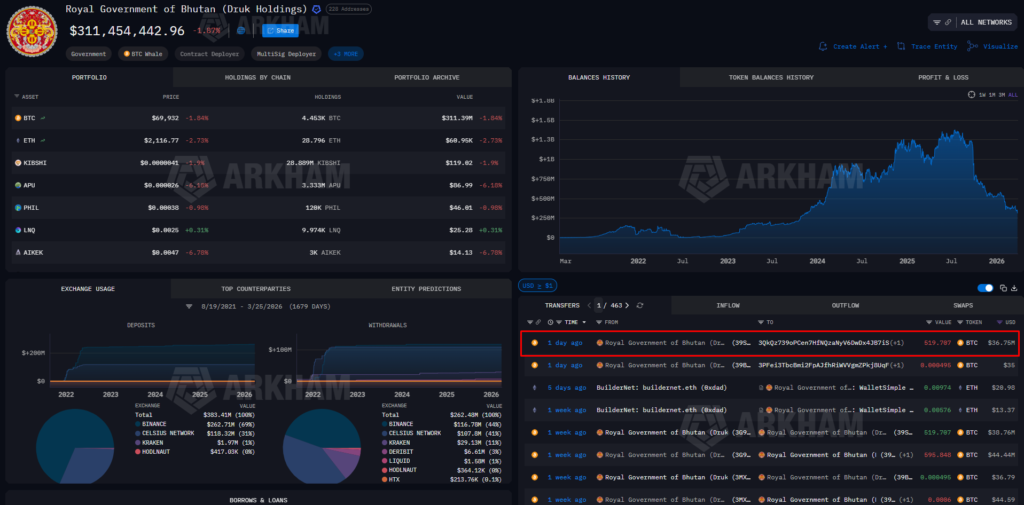The width and height of the screenshot is (1024, 505).
Task: Click the PHIL token icon
Action: [x=18, y=207]
